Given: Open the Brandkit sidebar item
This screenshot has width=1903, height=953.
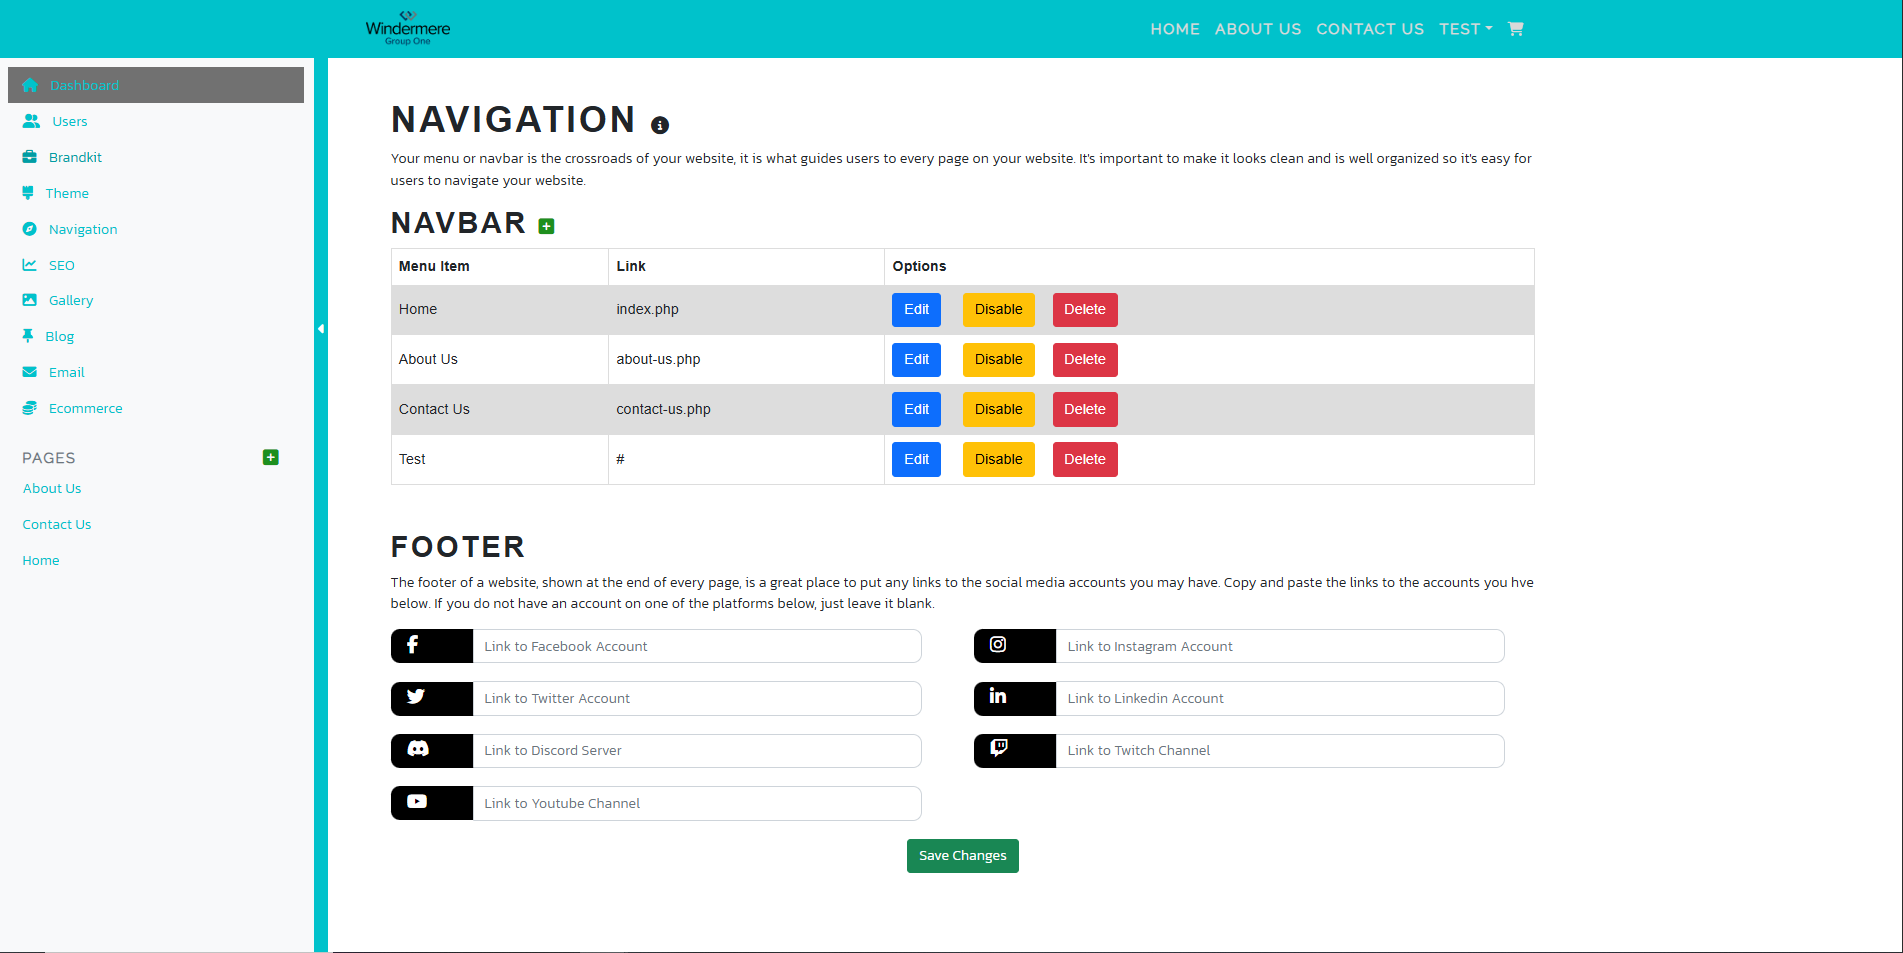Looking at the screenshot, I should [x=75, y=157].
